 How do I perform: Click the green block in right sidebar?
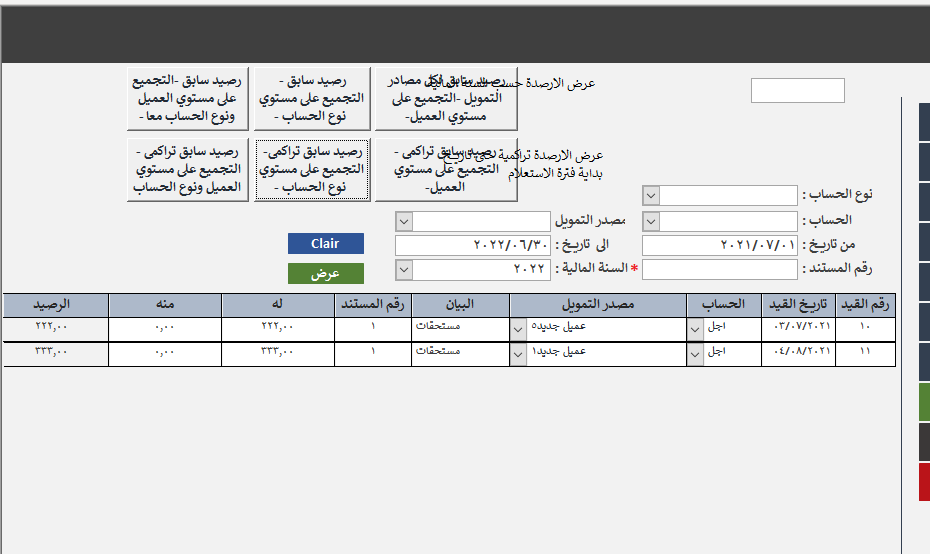point(925,402)
